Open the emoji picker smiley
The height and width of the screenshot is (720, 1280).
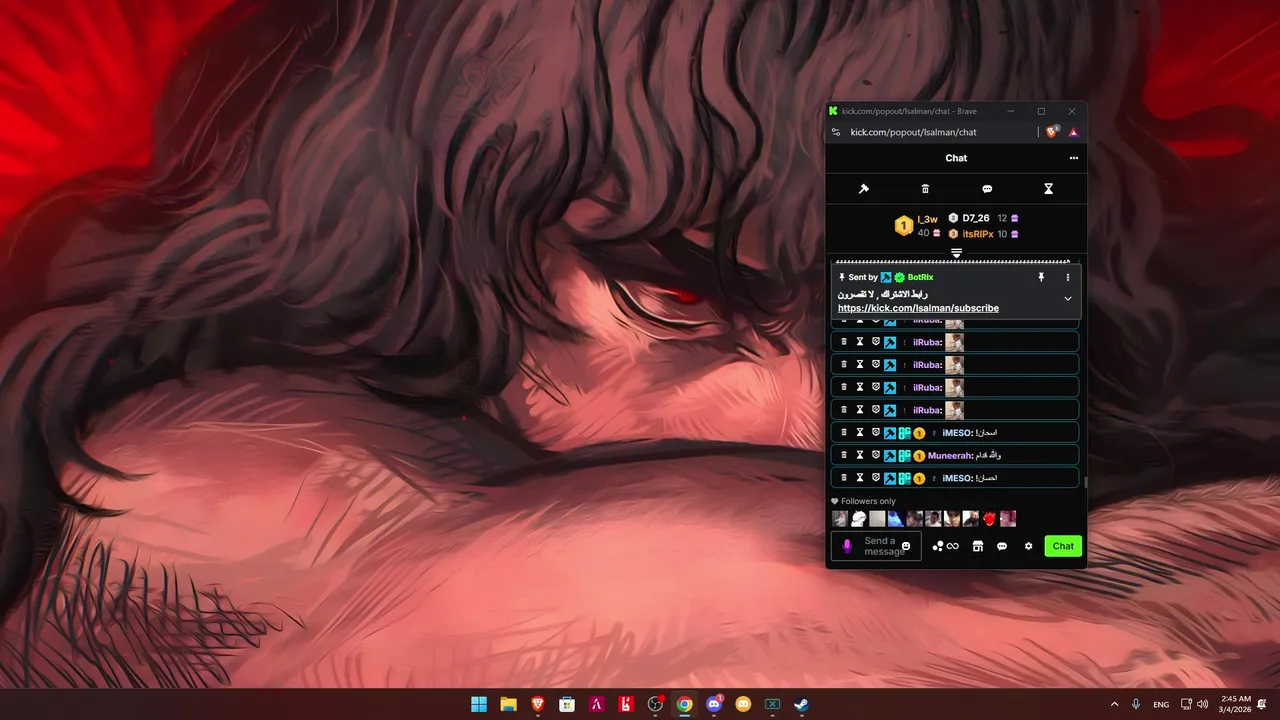pyautogui.click(x=906, y=546)
